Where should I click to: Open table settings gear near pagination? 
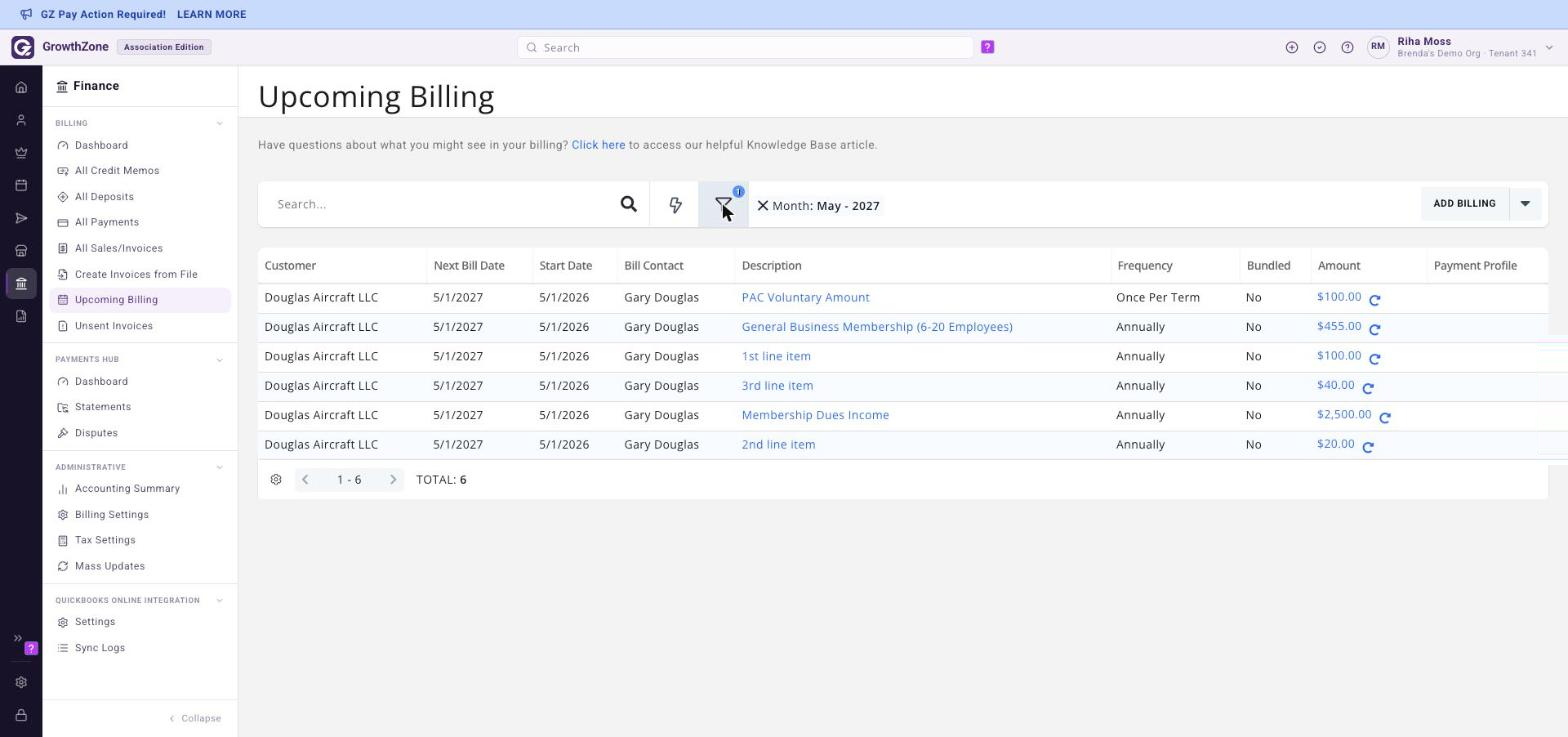click(276, 480)
